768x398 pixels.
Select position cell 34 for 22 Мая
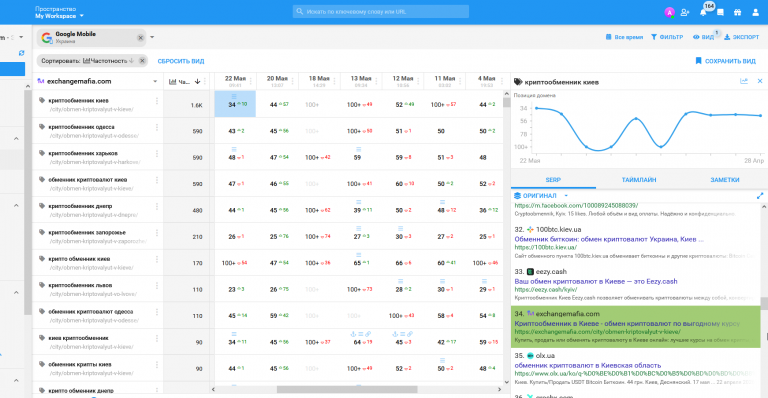(235, 104)
